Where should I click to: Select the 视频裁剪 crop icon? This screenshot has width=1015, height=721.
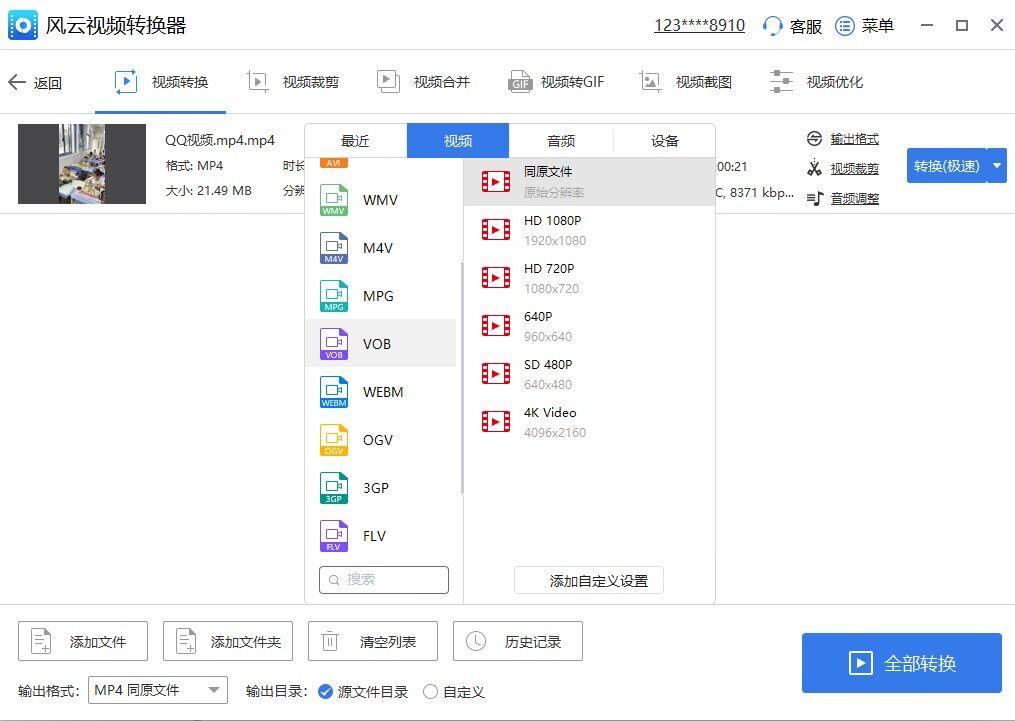(258, 82)
